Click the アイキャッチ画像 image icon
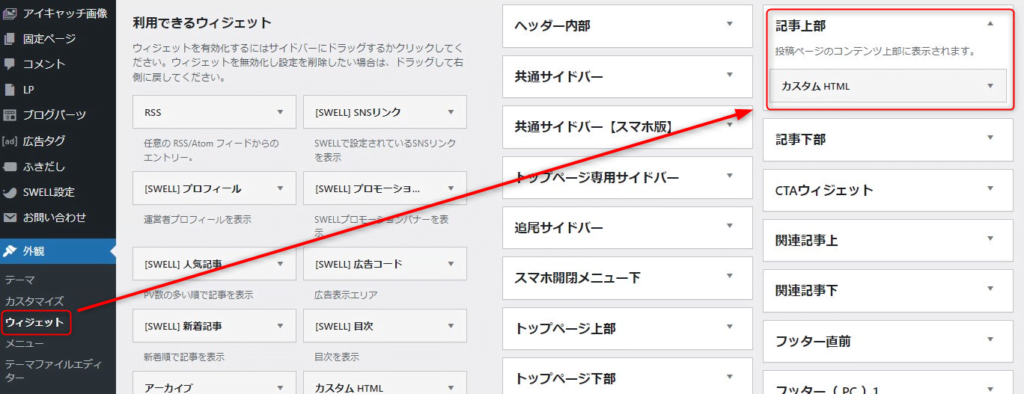 coord(9,12)
